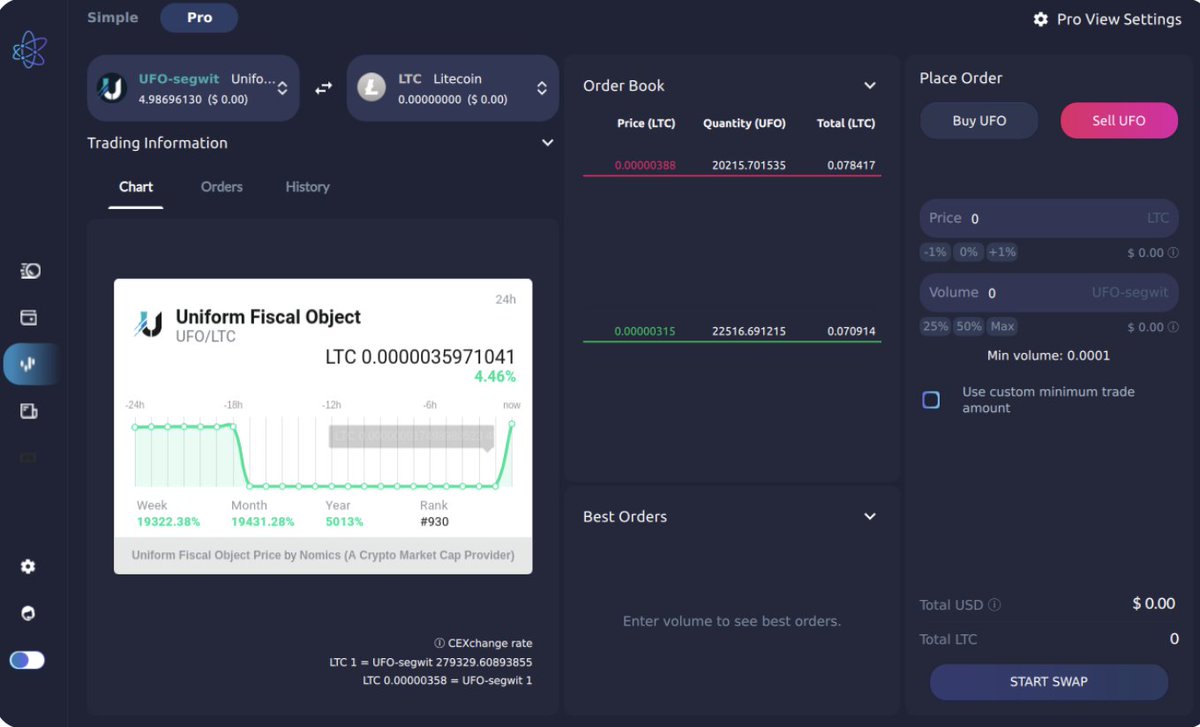
Task: Open the Litecoin coin selector dropdown
Action: click(453, 88)
